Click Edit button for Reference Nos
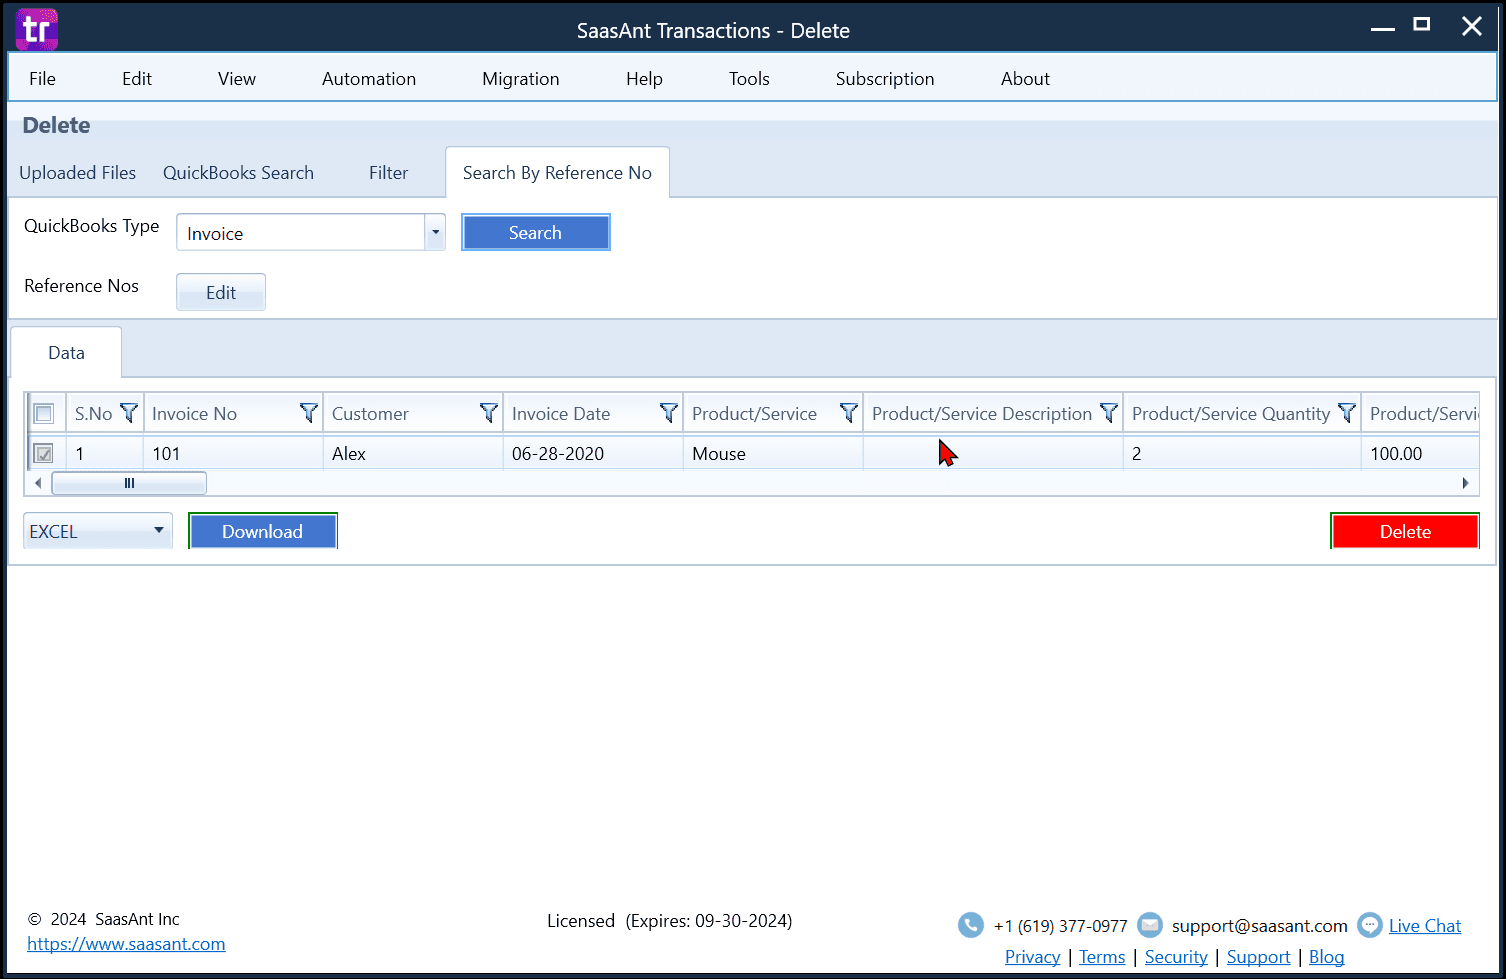The height and width of the screenshot is (979, 1506). click(x=221, y=292)
